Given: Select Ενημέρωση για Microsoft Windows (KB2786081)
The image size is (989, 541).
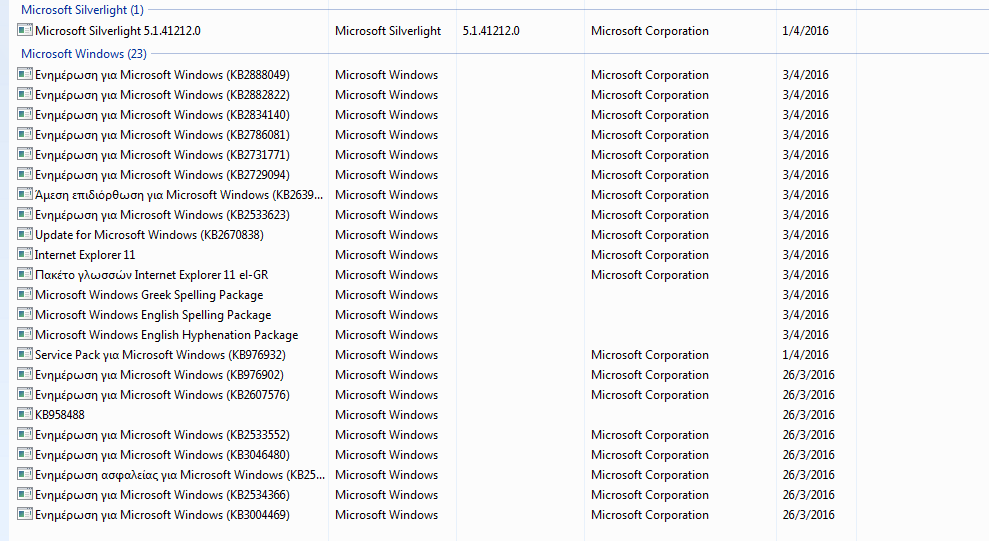Looking at the screenshot, I should [162, 135].
